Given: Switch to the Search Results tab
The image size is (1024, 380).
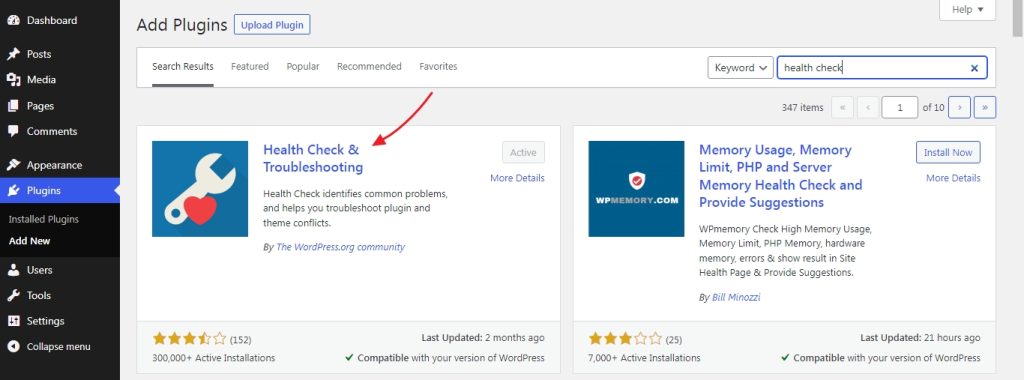Looking at the screenshot, I should click(x=183, y=67).
